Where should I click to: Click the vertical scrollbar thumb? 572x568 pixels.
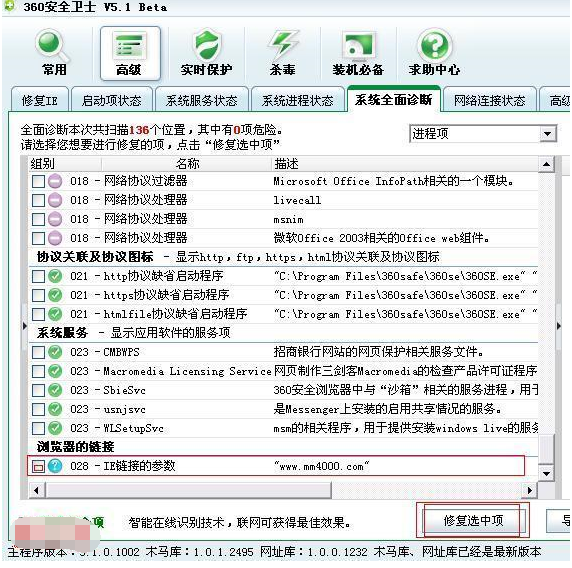click(x=546, y=448)
